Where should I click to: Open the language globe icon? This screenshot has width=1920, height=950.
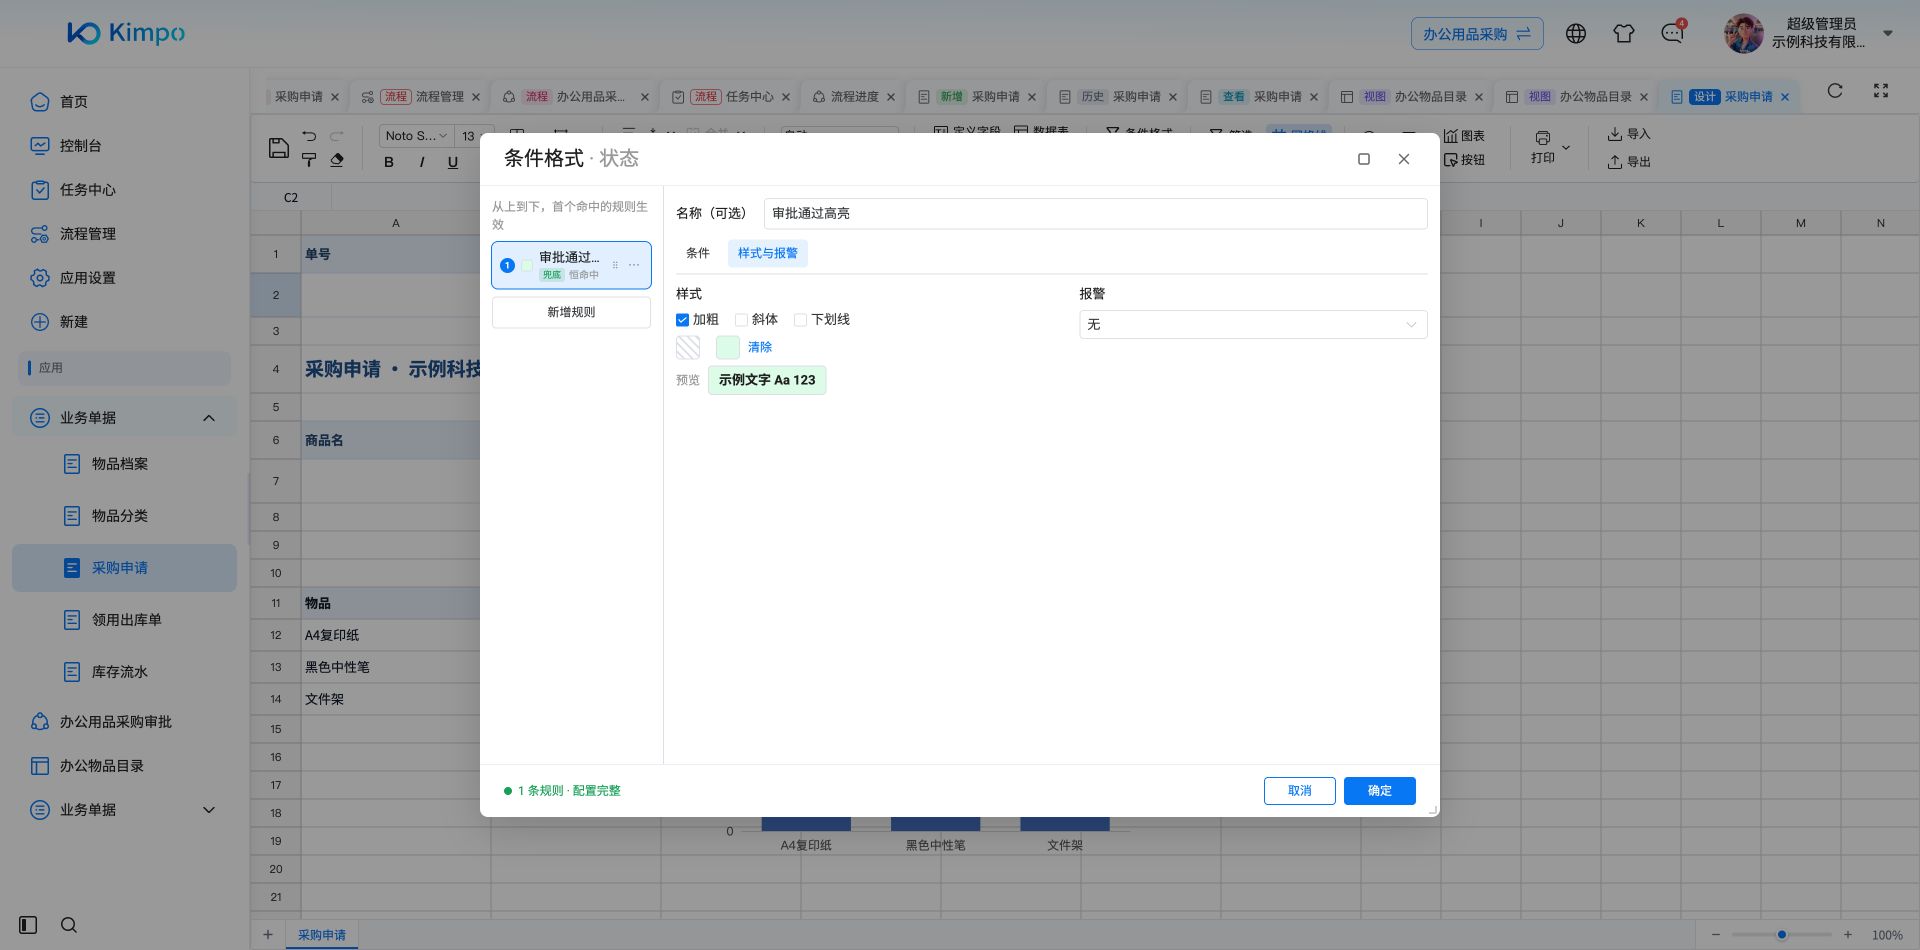coord(1576,34)
